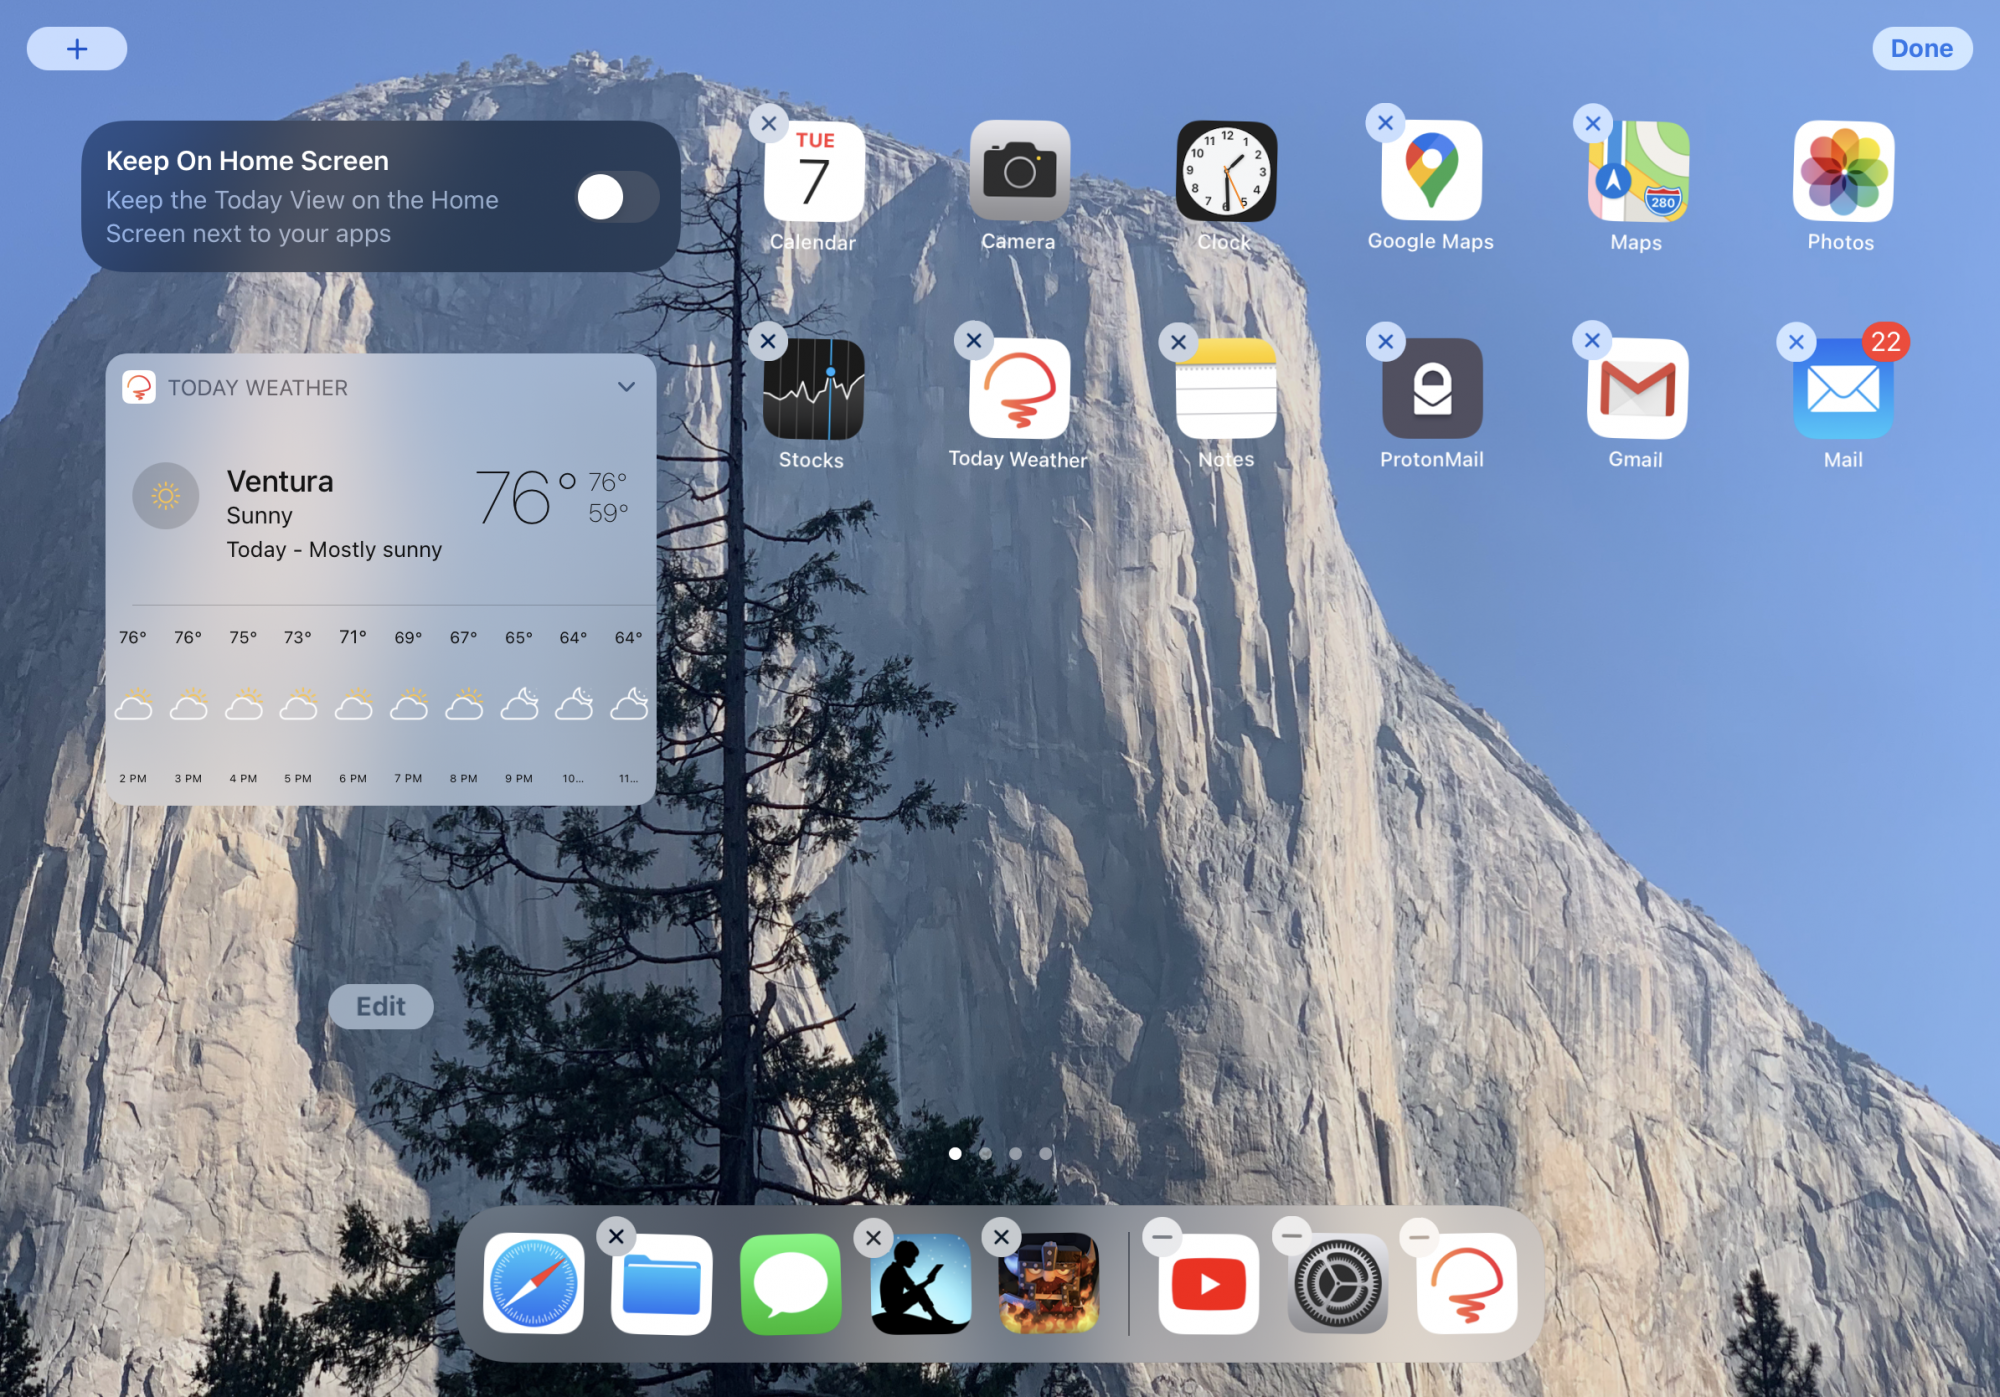This screenshot has height=1397, width=2000.
Task: Open the Kindle app in dock
Action: pos(921,1284)
